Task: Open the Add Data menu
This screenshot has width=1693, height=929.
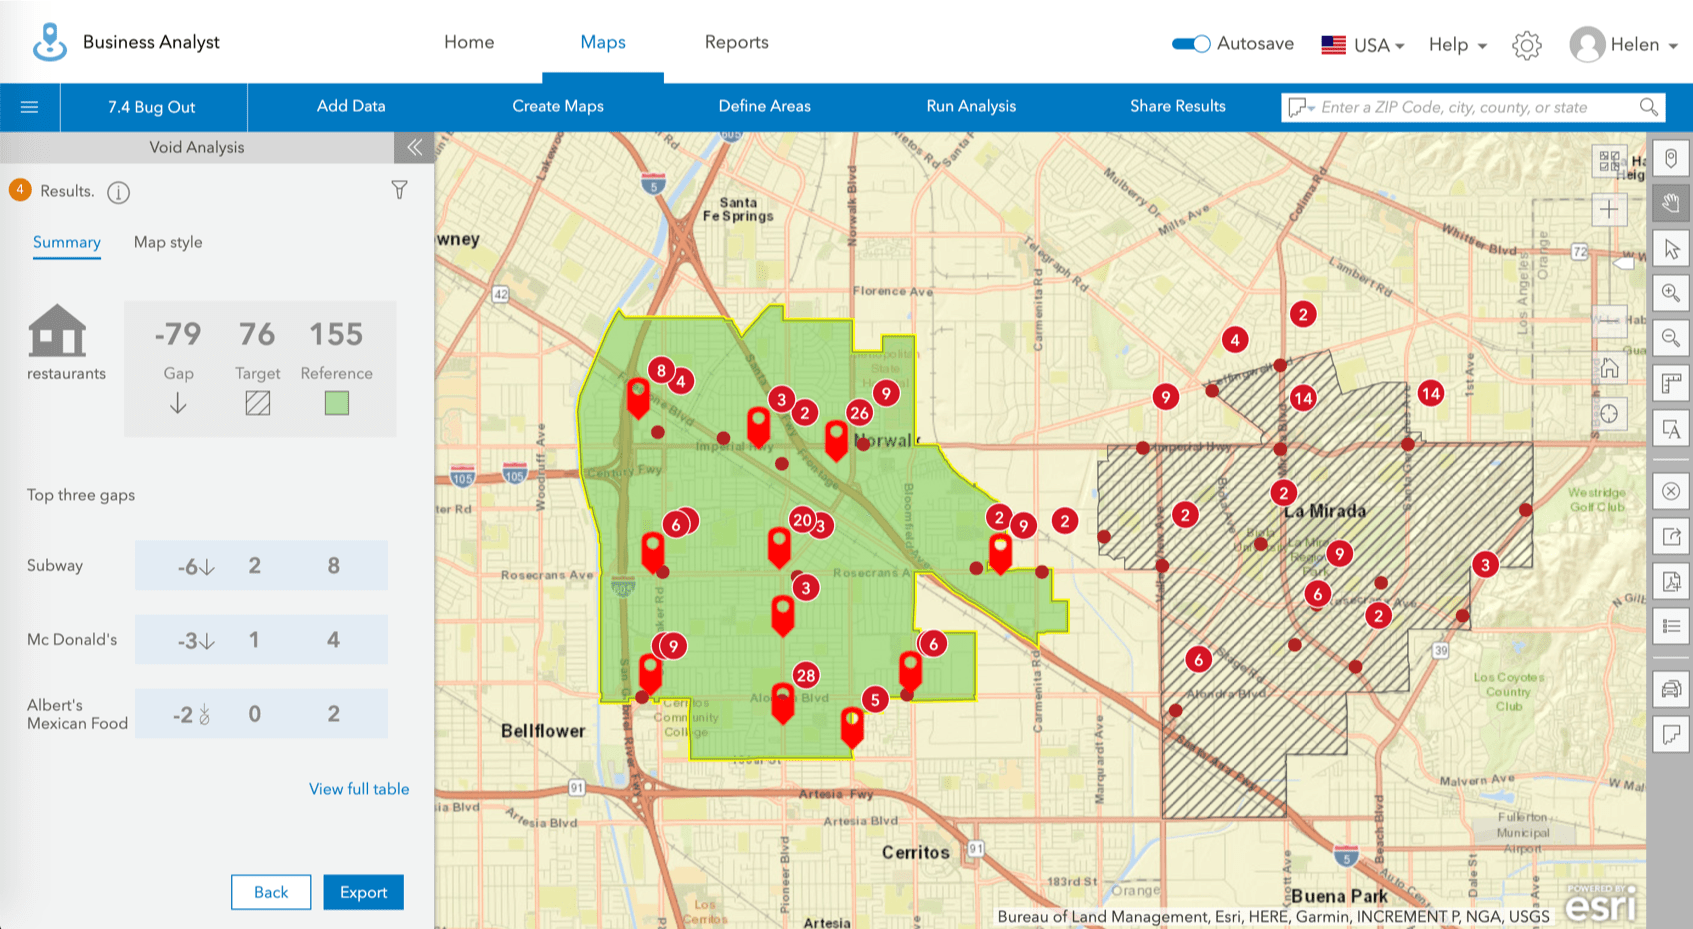Action: pos(351,106)
